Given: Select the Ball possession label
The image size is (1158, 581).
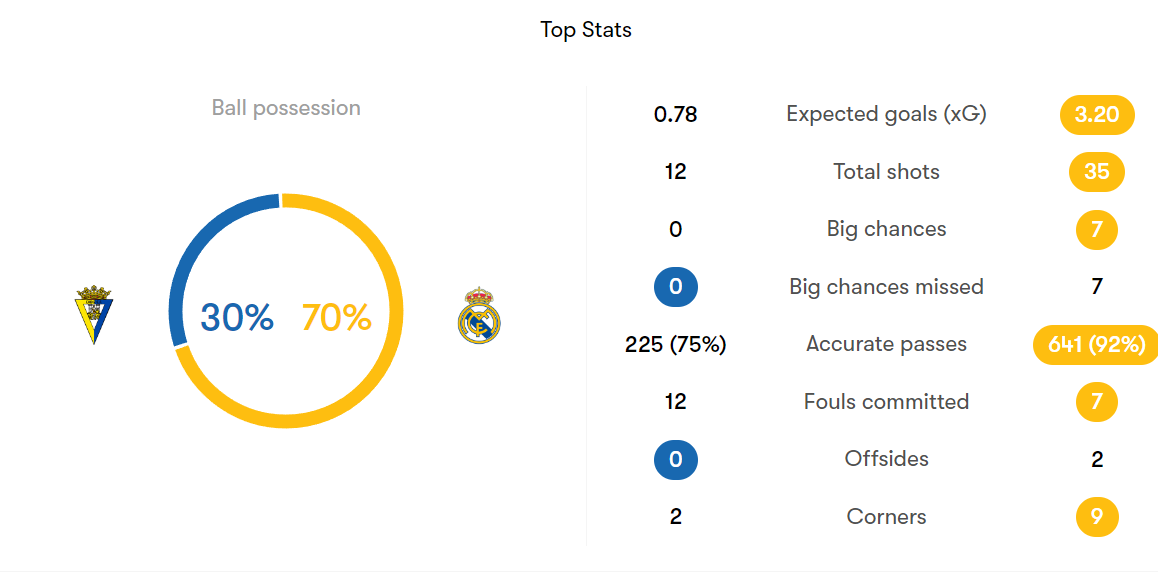Looking at the screenshot, I should pos(287,108).
